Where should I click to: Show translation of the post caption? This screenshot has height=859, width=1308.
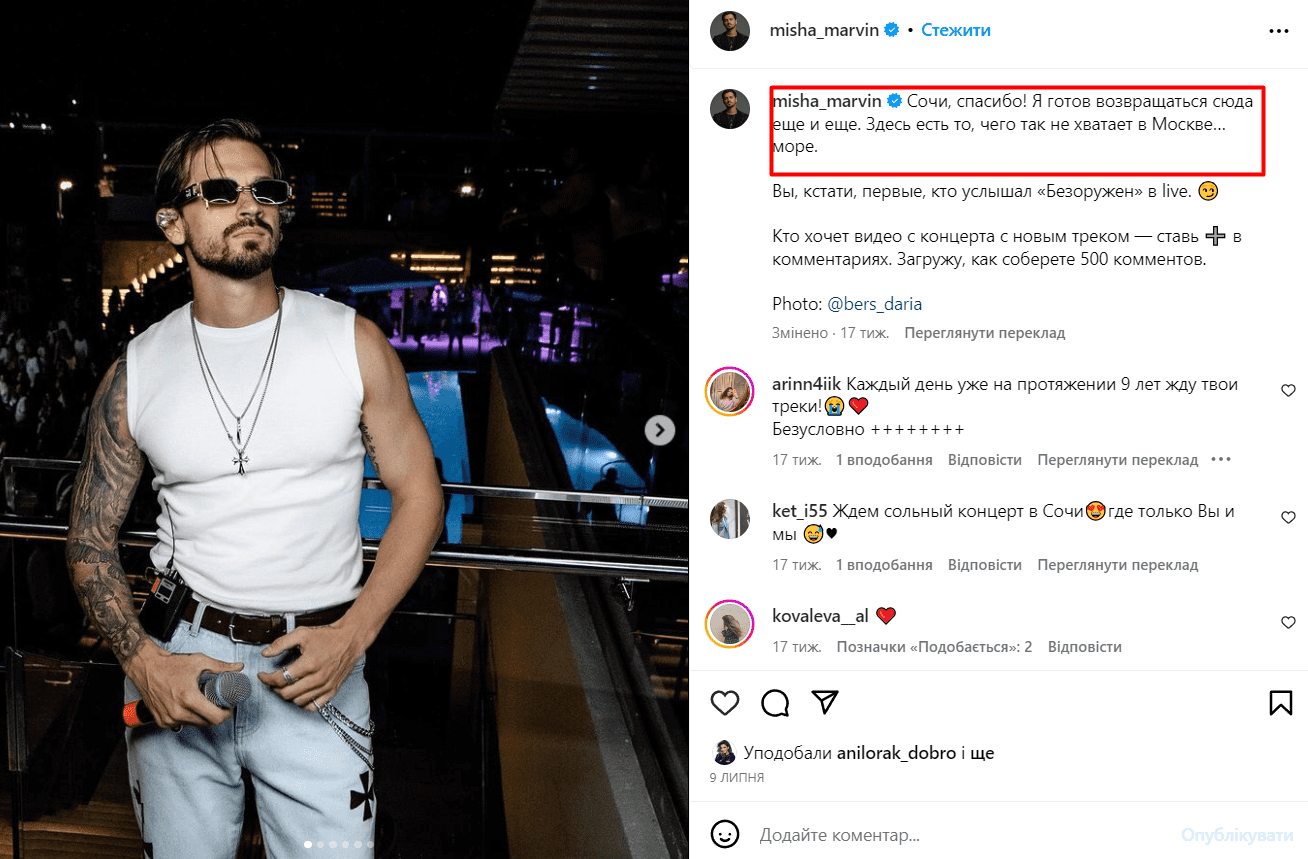(984, 333)
